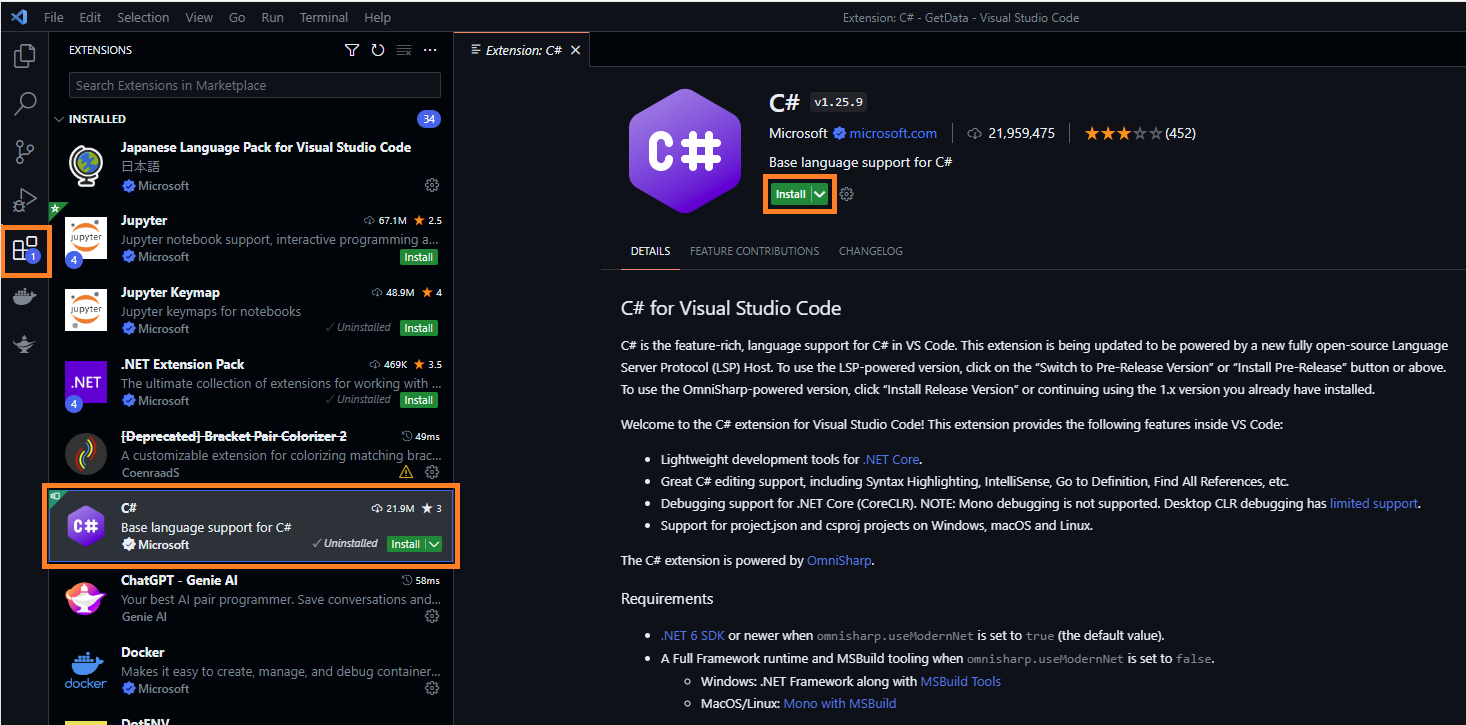
Task: Open the Terminal menu
Action: [x=323, y=17]
